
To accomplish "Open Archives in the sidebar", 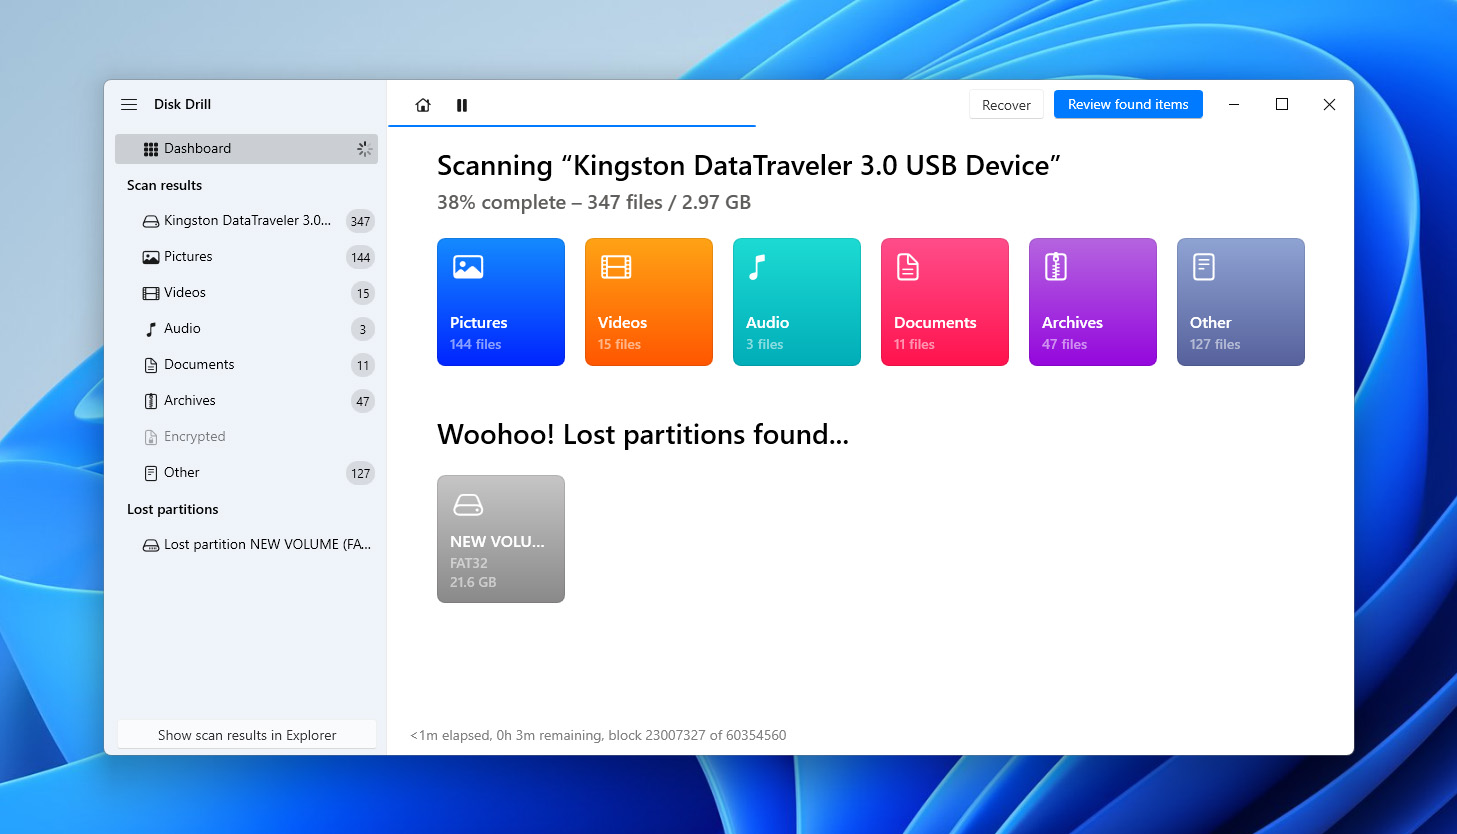I will 246,401.
